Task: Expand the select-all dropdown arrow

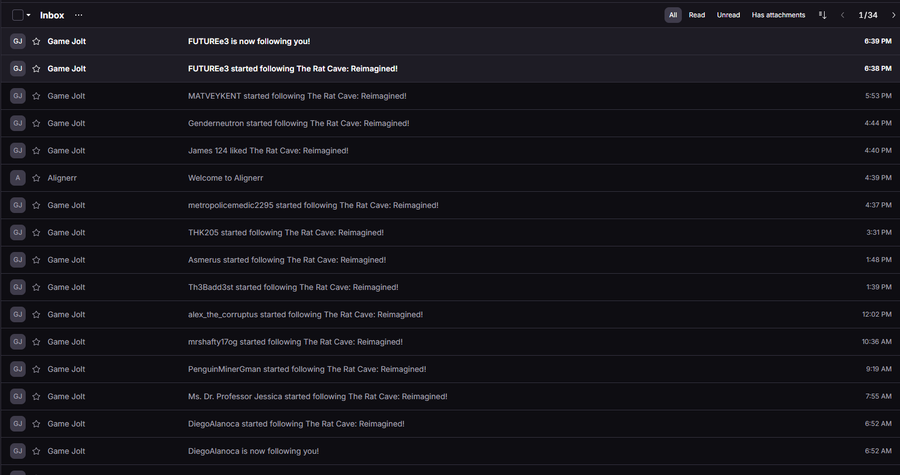Action: tap(29, 15)
